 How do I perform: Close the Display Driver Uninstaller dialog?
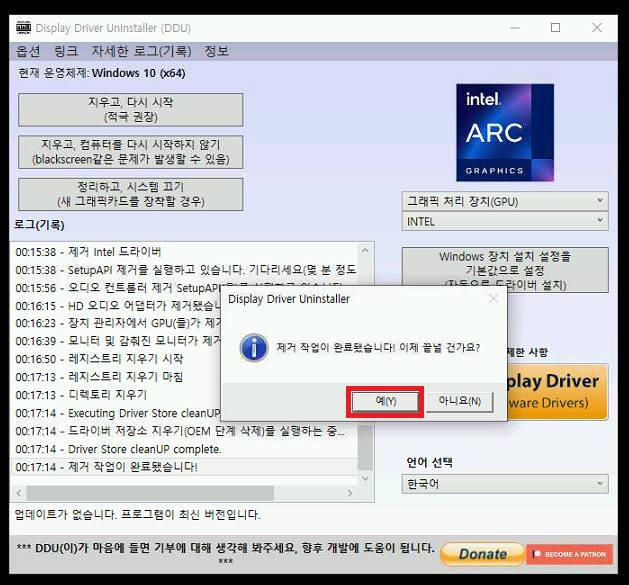(x=493, y=299)
